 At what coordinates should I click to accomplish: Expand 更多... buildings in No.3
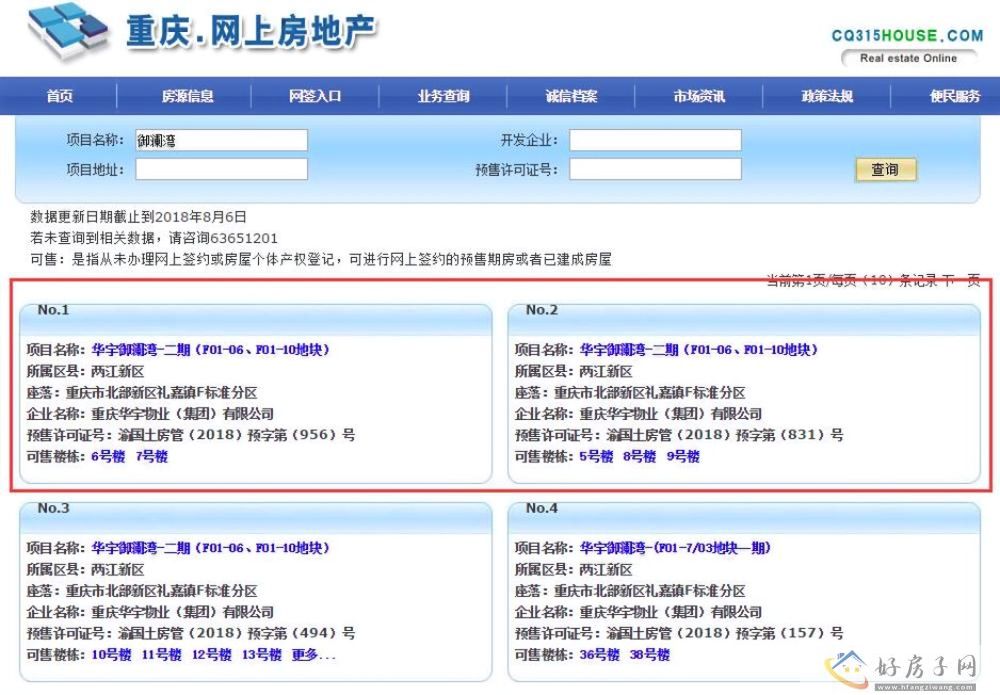(314, 655)
